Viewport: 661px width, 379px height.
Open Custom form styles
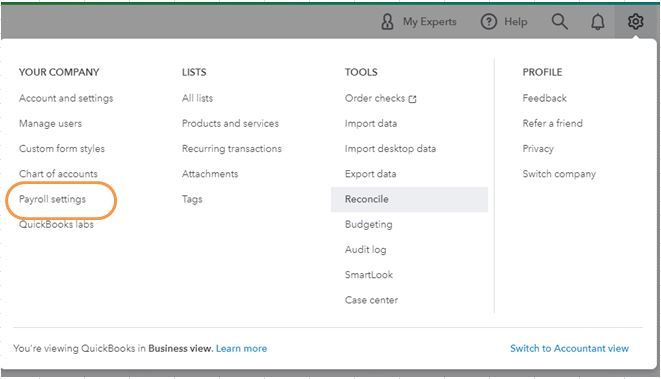pos(62,149)
